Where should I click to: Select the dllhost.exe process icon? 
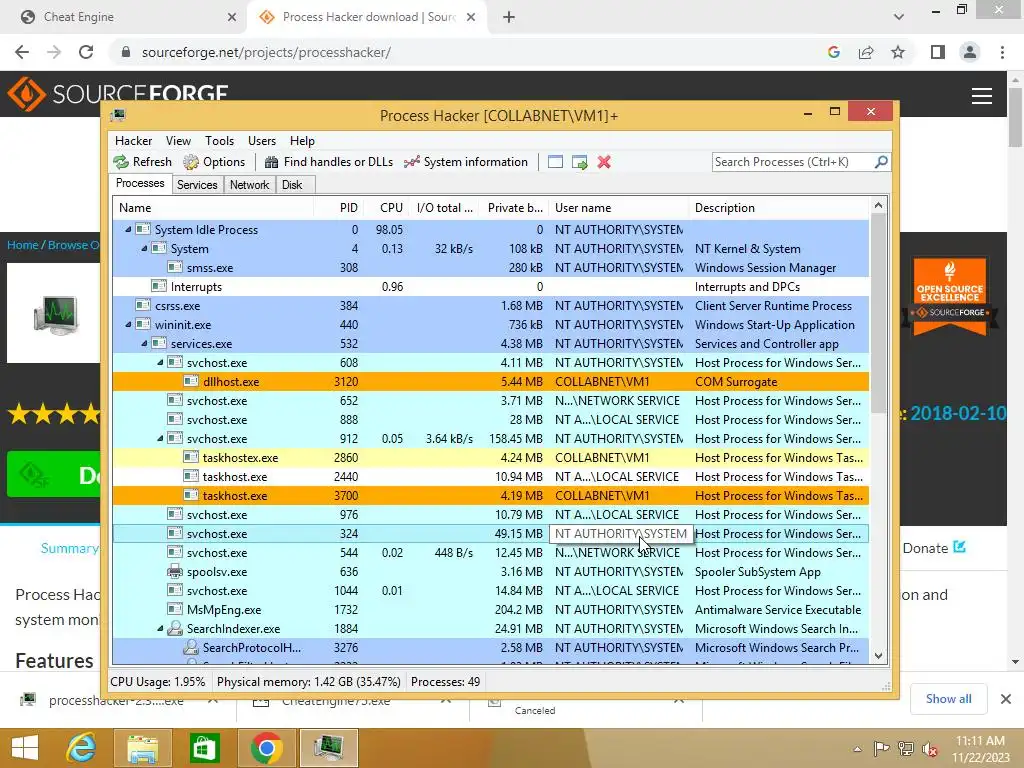(191, 381)
